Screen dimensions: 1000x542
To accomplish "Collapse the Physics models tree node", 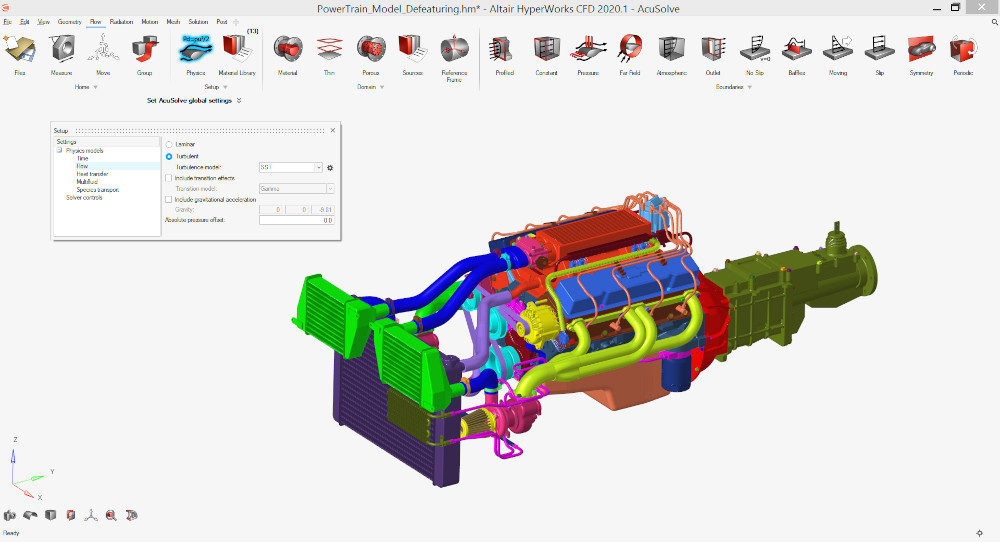I will pyautogui.click(x=59, y=150).
